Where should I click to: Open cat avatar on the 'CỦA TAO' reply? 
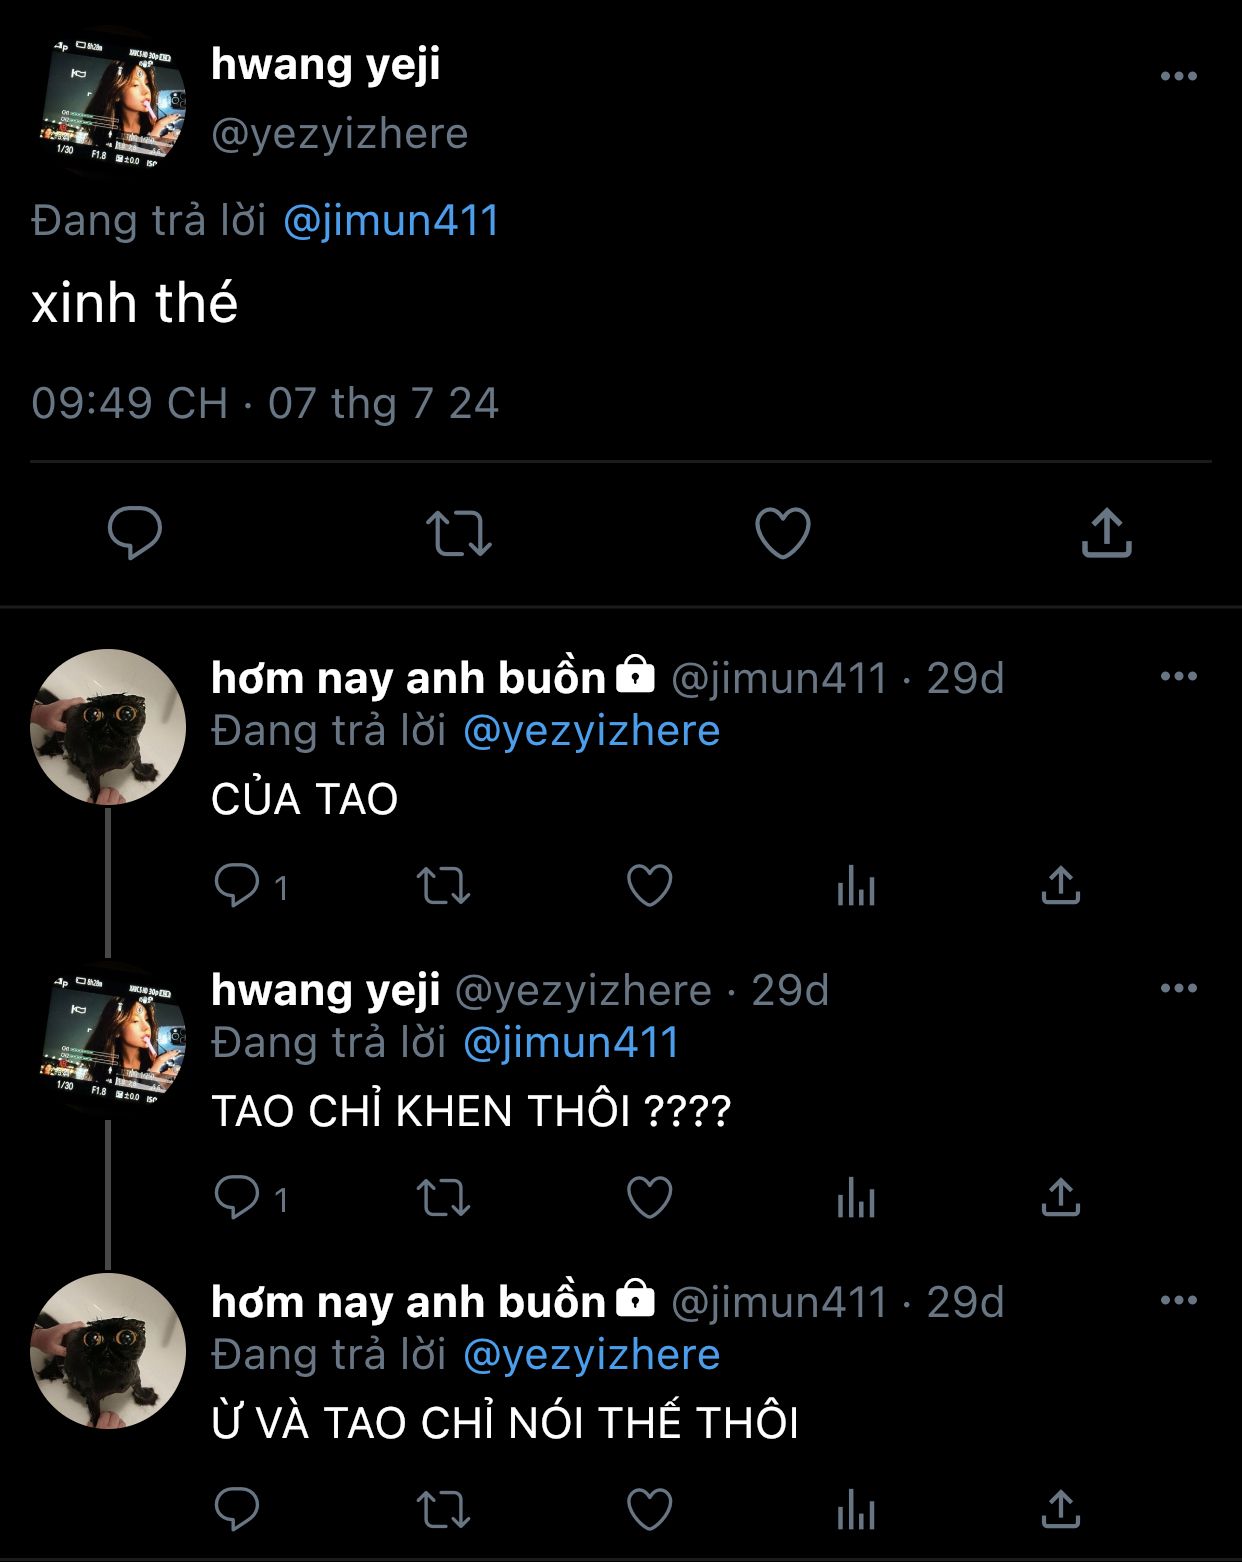coord(108,727)
